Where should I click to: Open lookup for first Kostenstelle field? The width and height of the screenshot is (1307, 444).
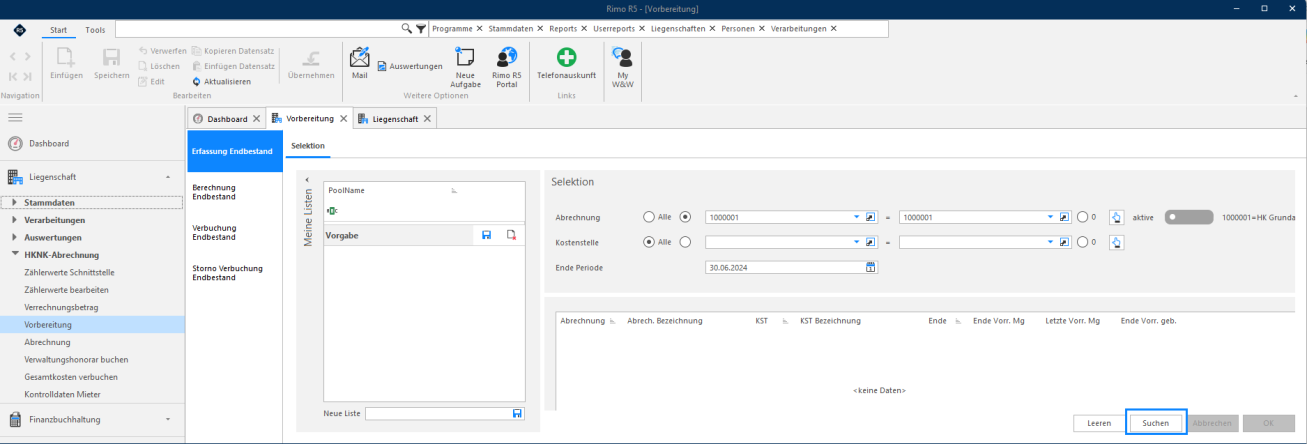[870, 241]
